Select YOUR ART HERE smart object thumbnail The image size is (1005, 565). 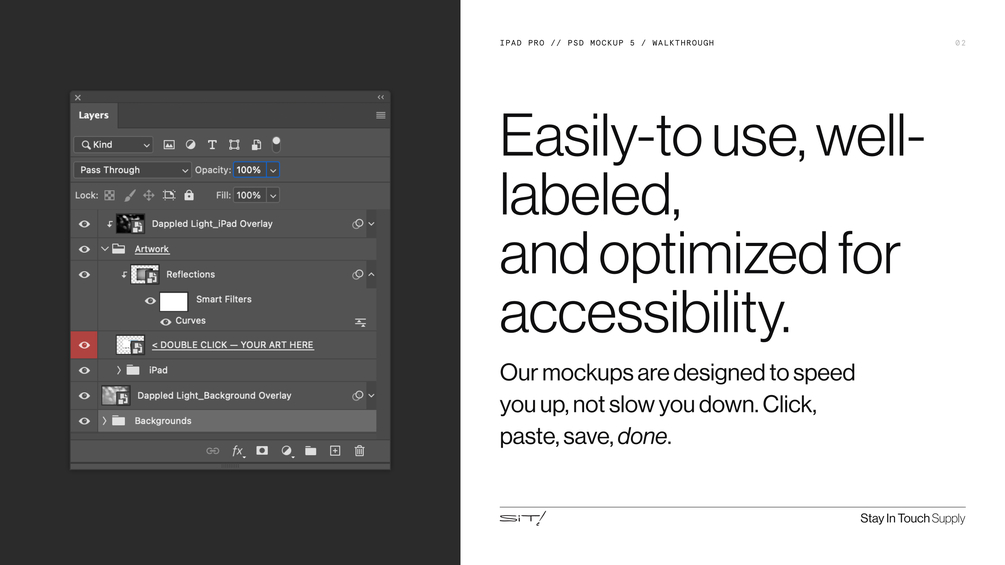130,345
